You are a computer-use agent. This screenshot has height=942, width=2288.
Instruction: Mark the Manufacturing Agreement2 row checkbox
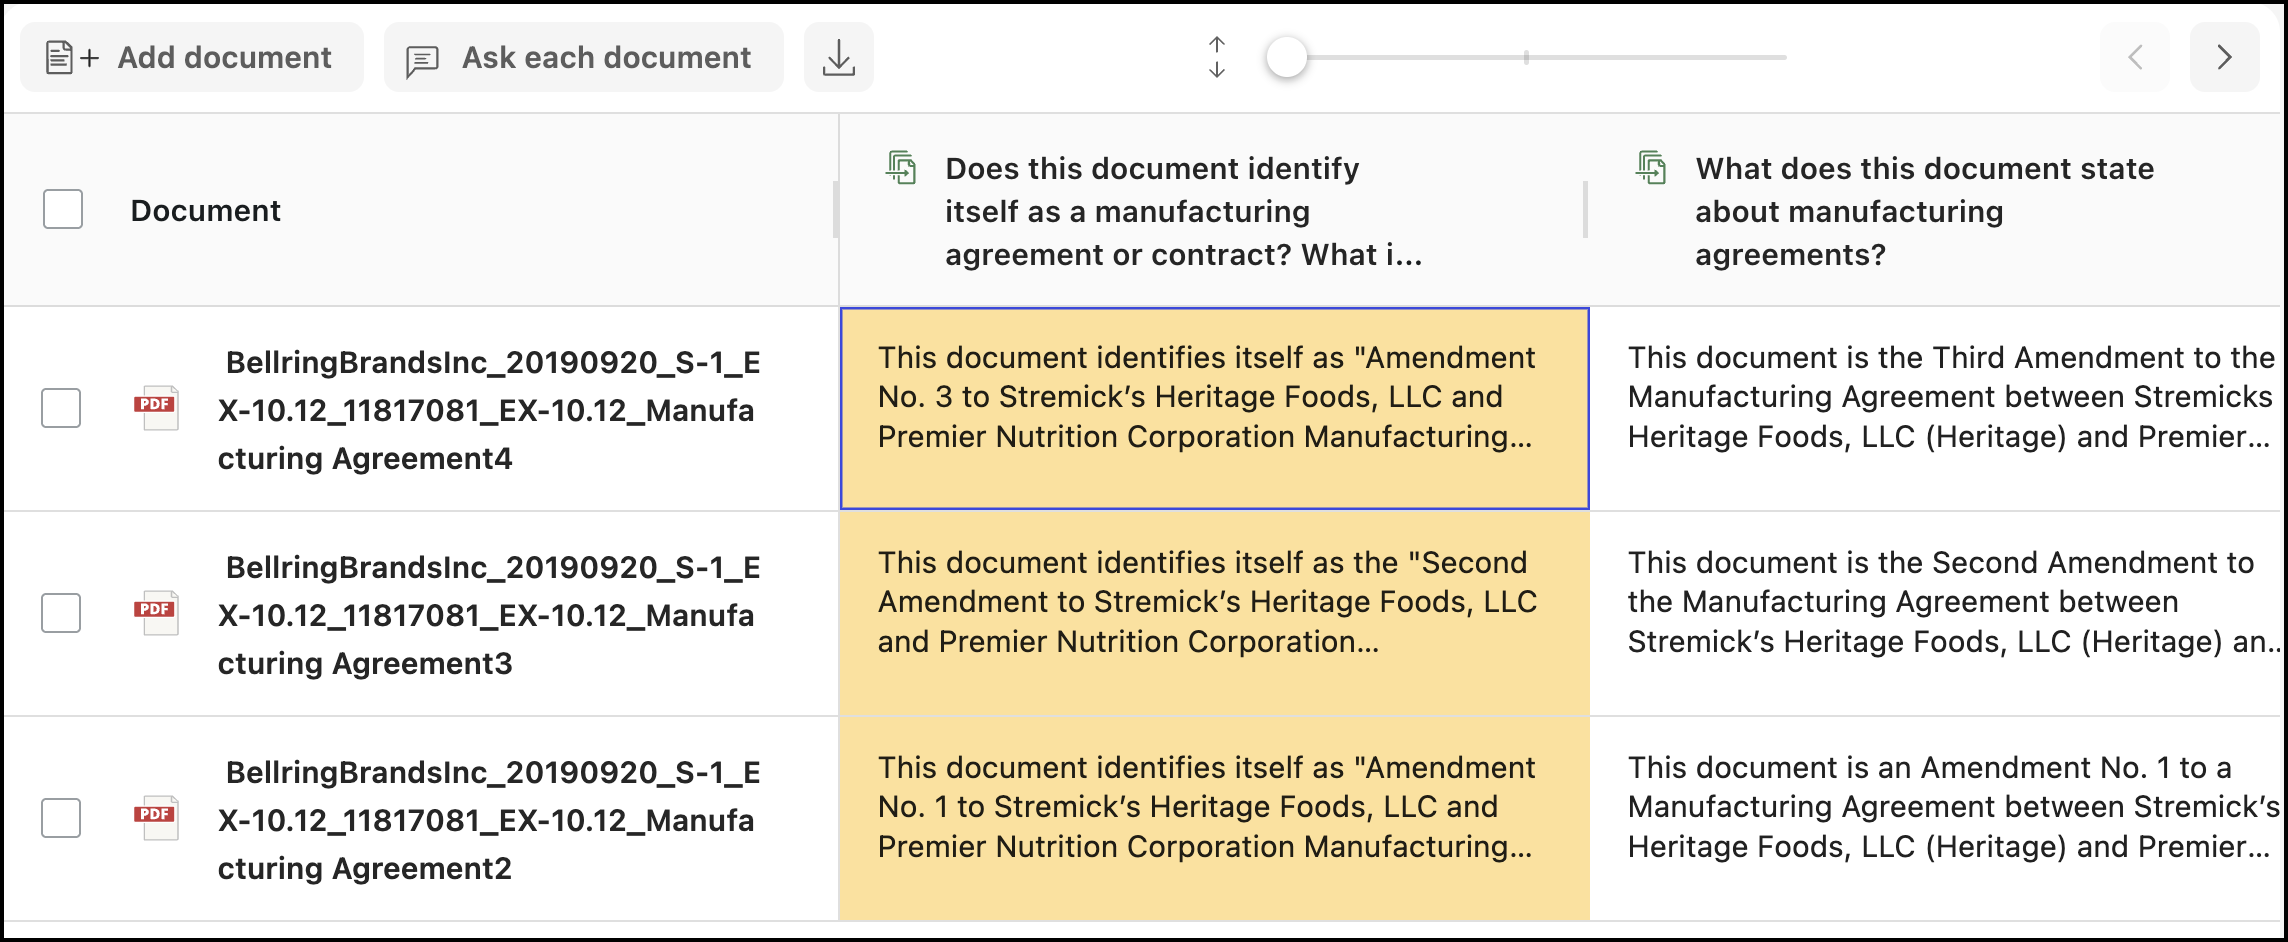[61, 818]
